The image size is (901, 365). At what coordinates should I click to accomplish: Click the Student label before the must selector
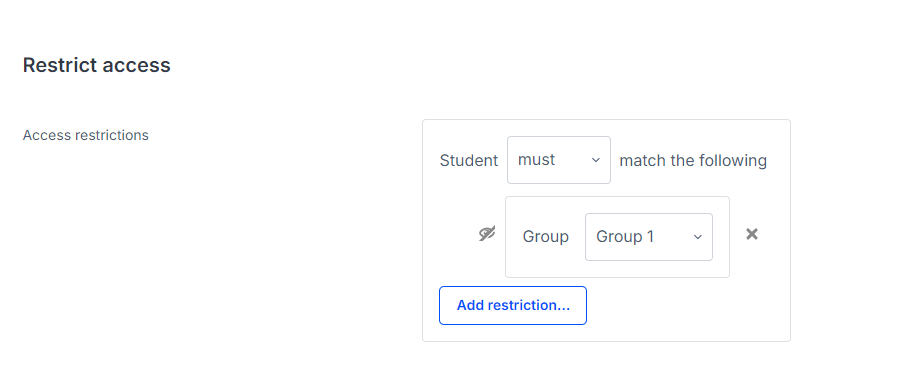[469, 160]
